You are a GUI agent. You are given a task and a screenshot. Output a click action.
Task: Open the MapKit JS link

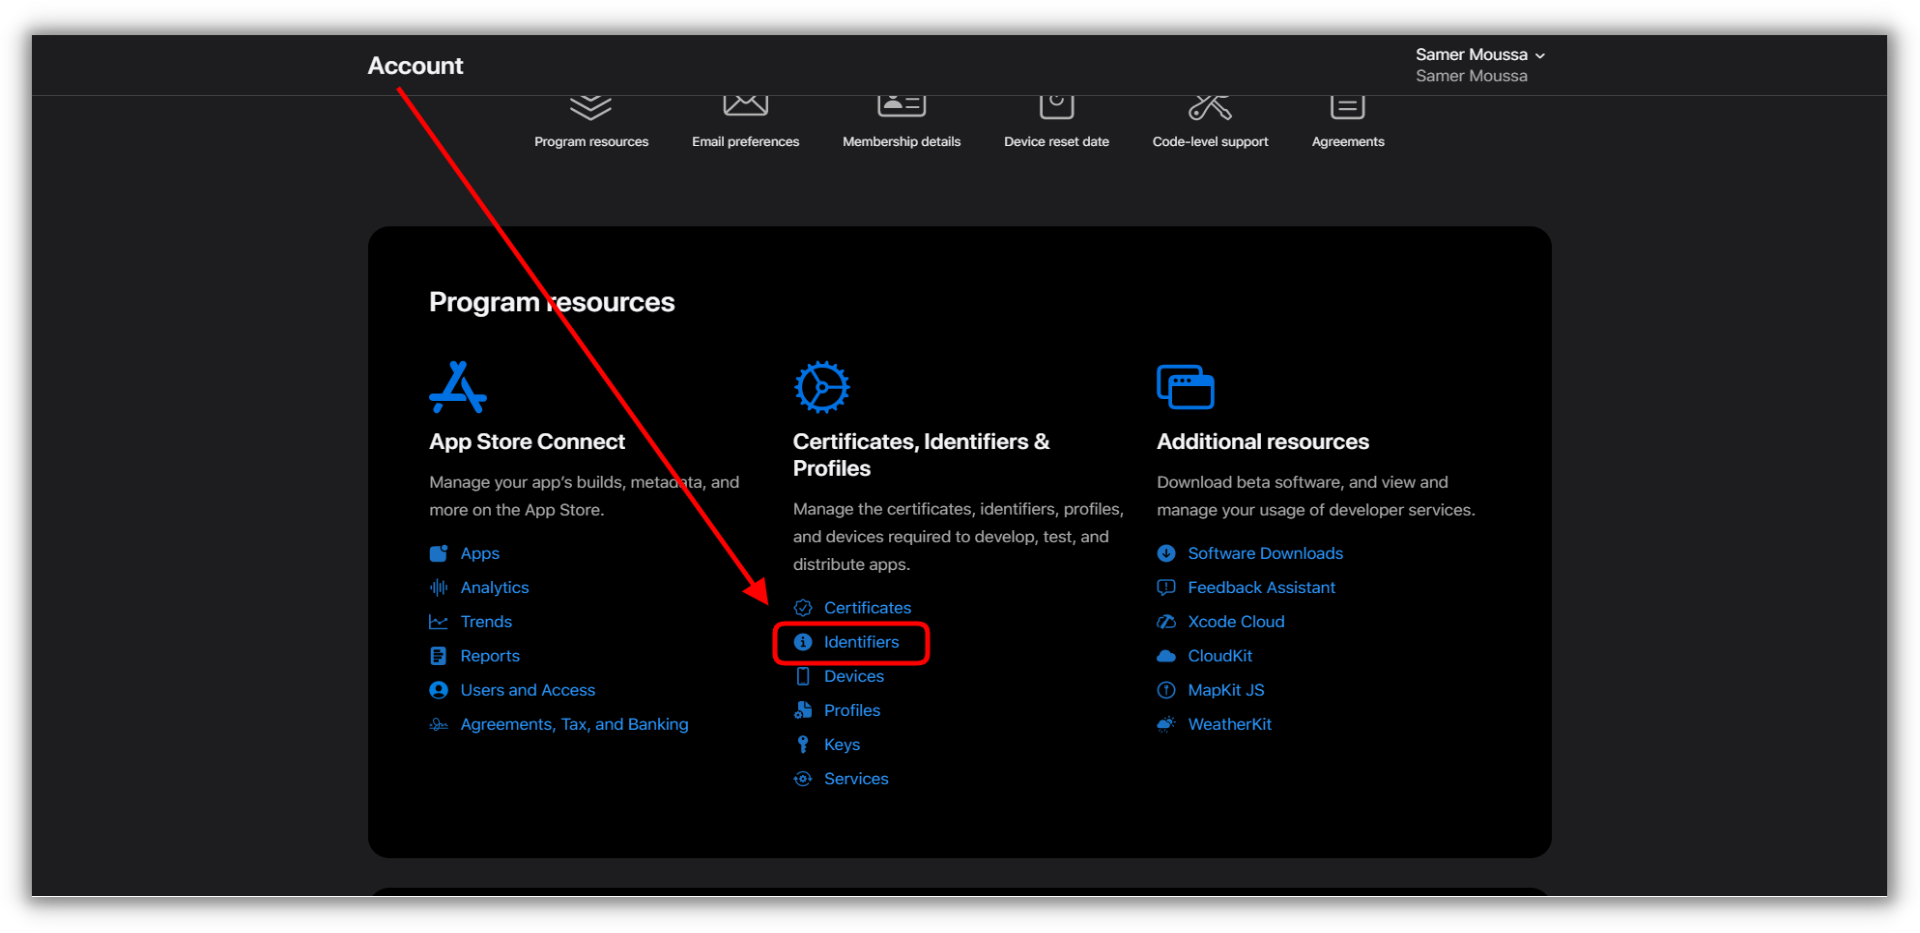click(x=1226, y=690)
